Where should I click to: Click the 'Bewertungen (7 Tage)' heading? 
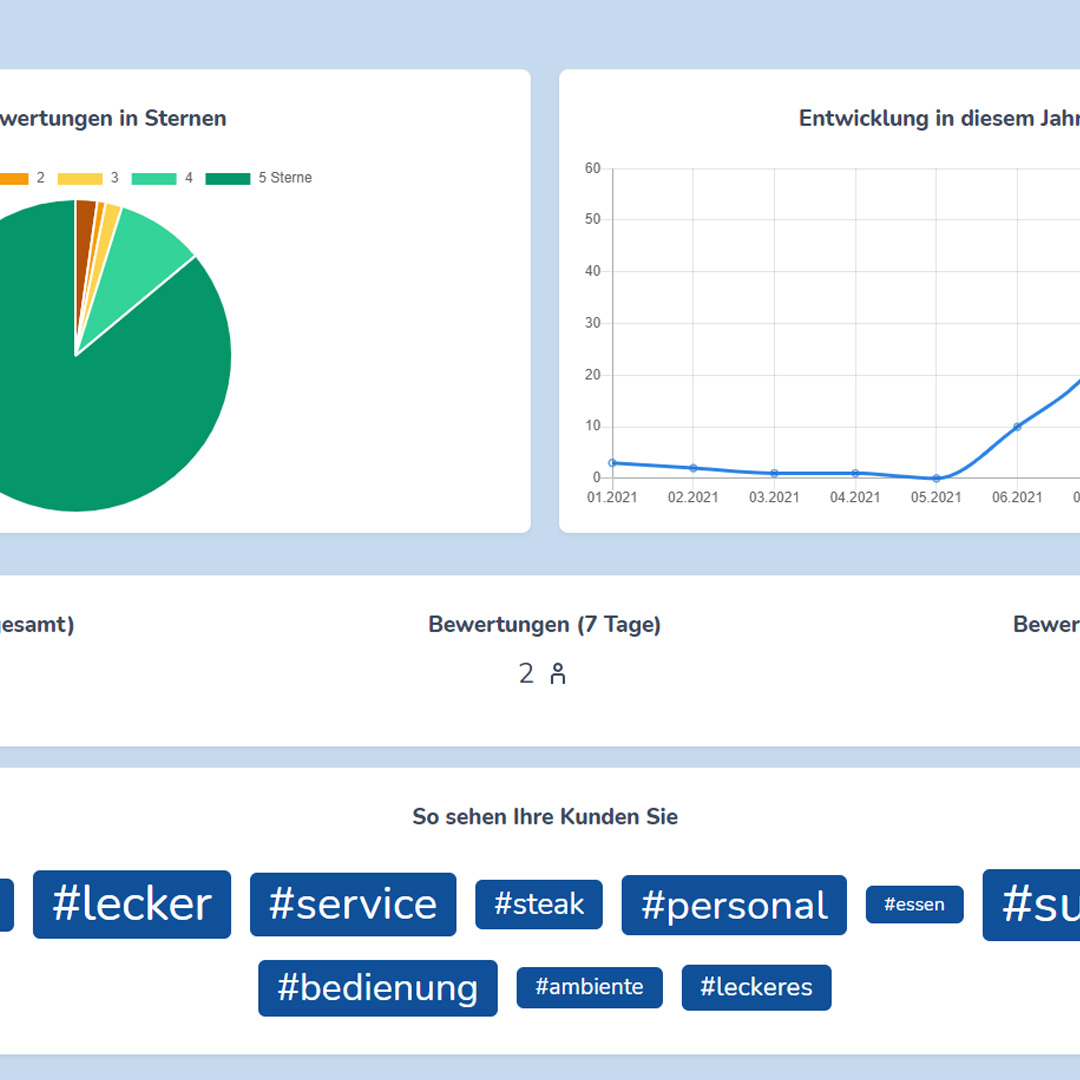click(544, 625)
